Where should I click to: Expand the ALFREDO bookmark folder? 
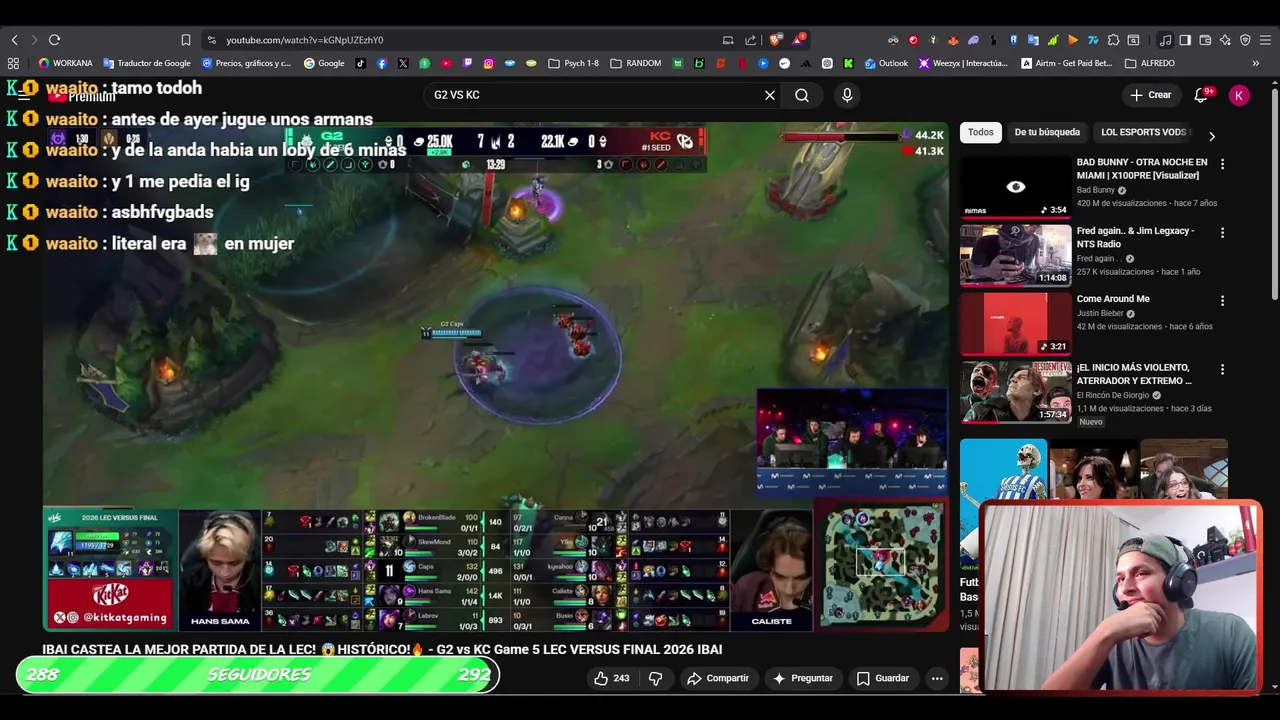(1150, 63)
